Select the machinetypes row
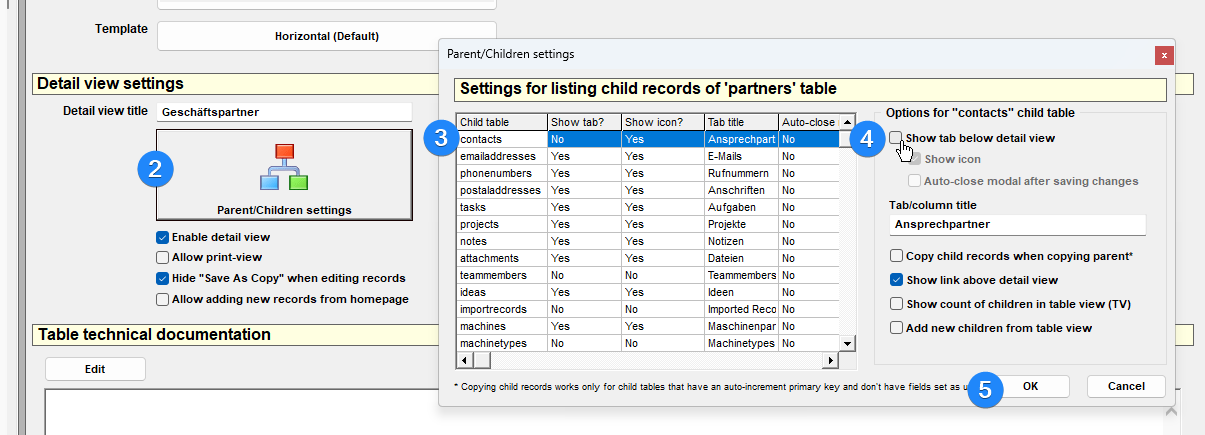 pyautogui.click(x=648, y=343)
